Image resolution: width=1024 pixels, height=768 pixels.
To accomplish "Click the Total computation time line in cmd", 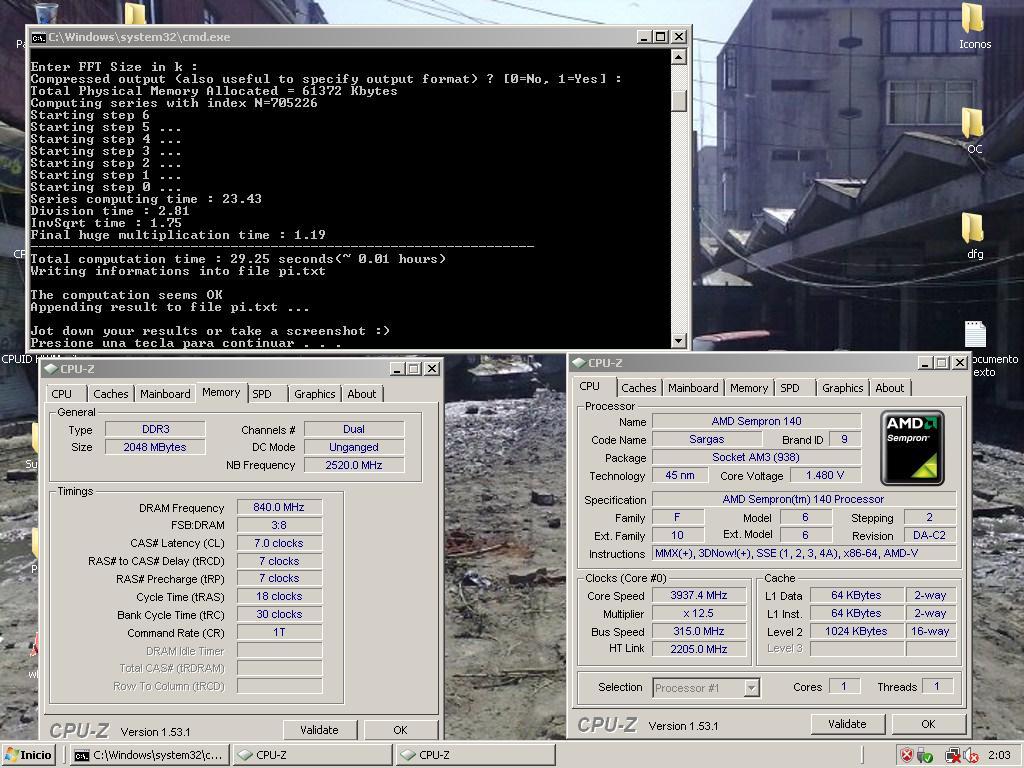I will point(238,259).
